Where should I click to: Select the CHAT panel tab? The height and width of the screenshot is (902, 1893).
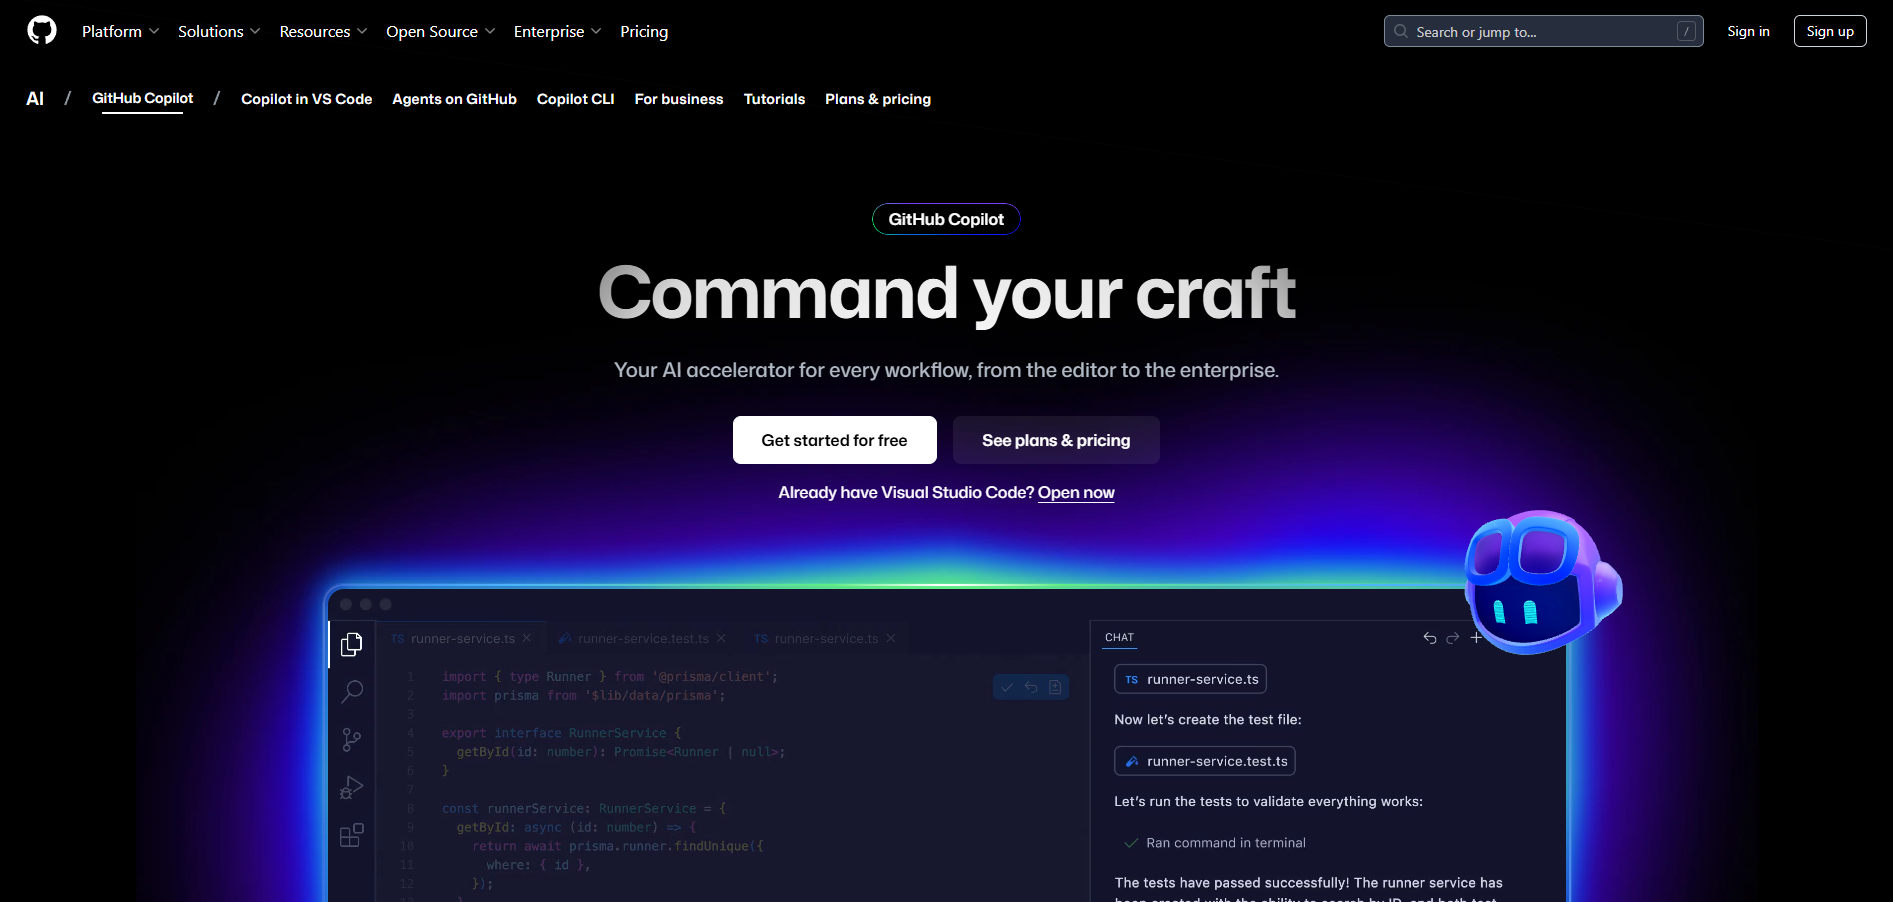coord(1120,637)
